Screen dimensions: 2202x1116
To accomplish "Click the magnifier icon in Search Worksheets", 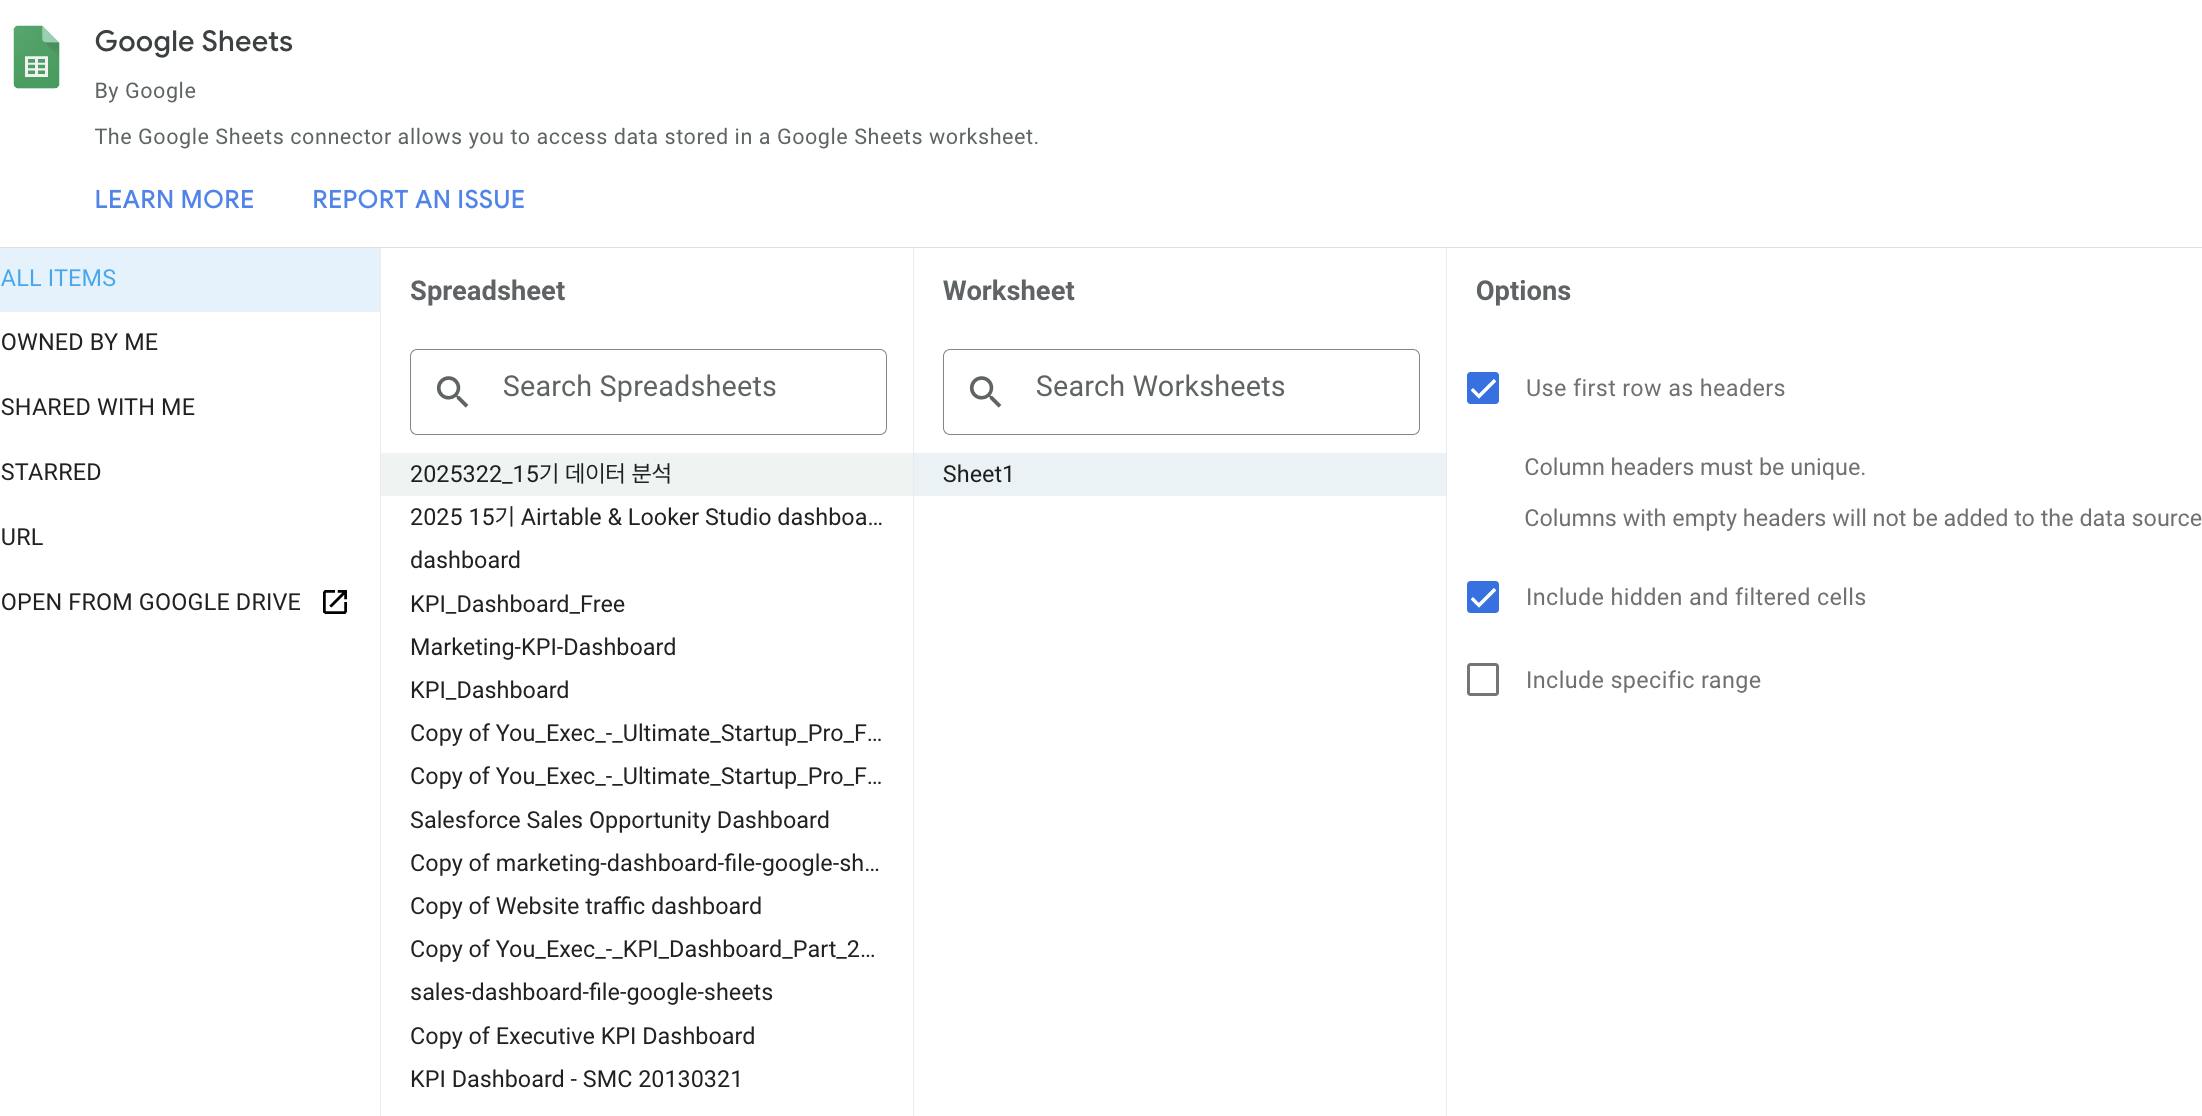I will 985,392.
